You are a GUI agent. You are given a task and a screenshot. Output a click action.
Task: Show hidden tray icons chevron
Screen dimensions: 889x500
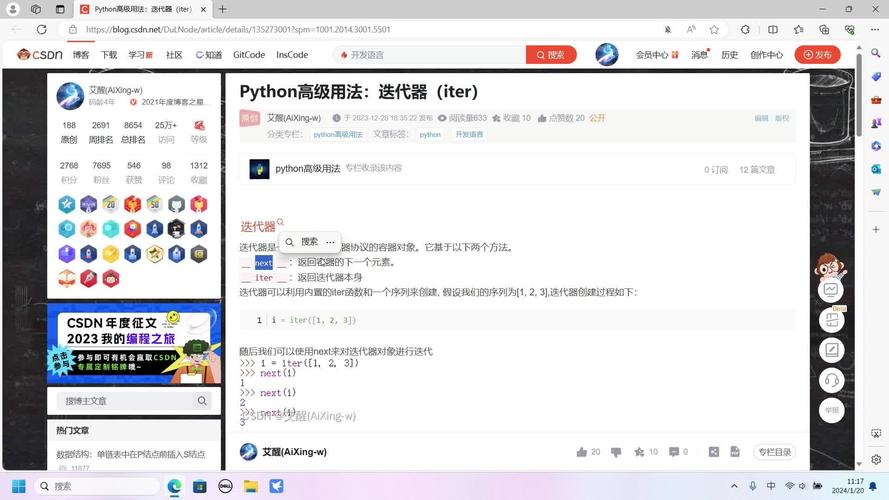pos(734,486)
